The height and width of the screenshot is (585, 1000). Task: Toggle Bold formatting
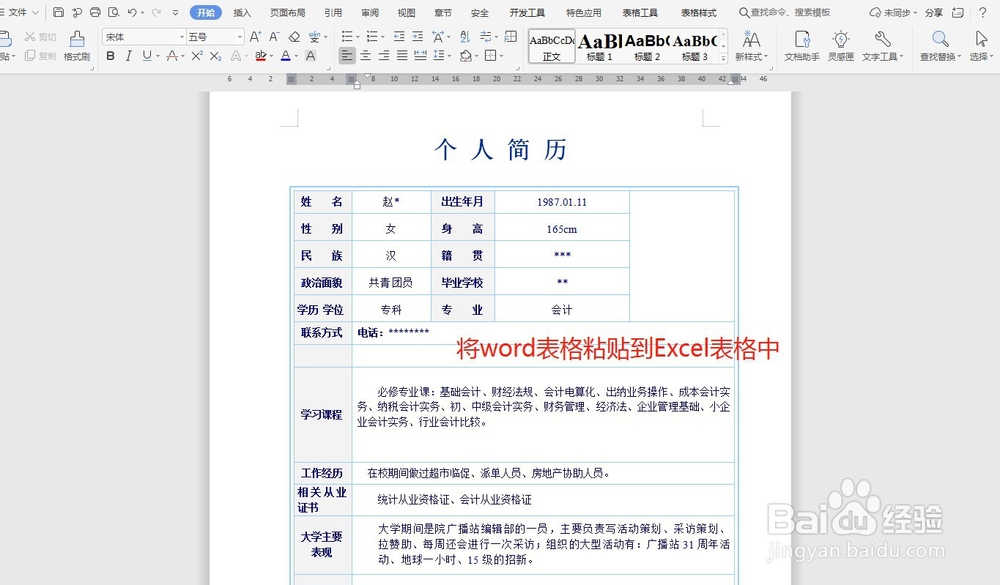(110, 56)
